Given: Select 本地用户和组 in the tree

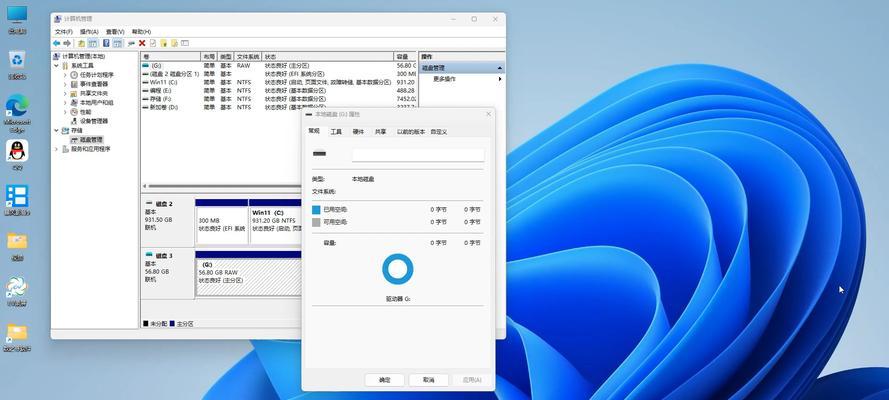Looking at the screenshot, I should click(96, 103).
